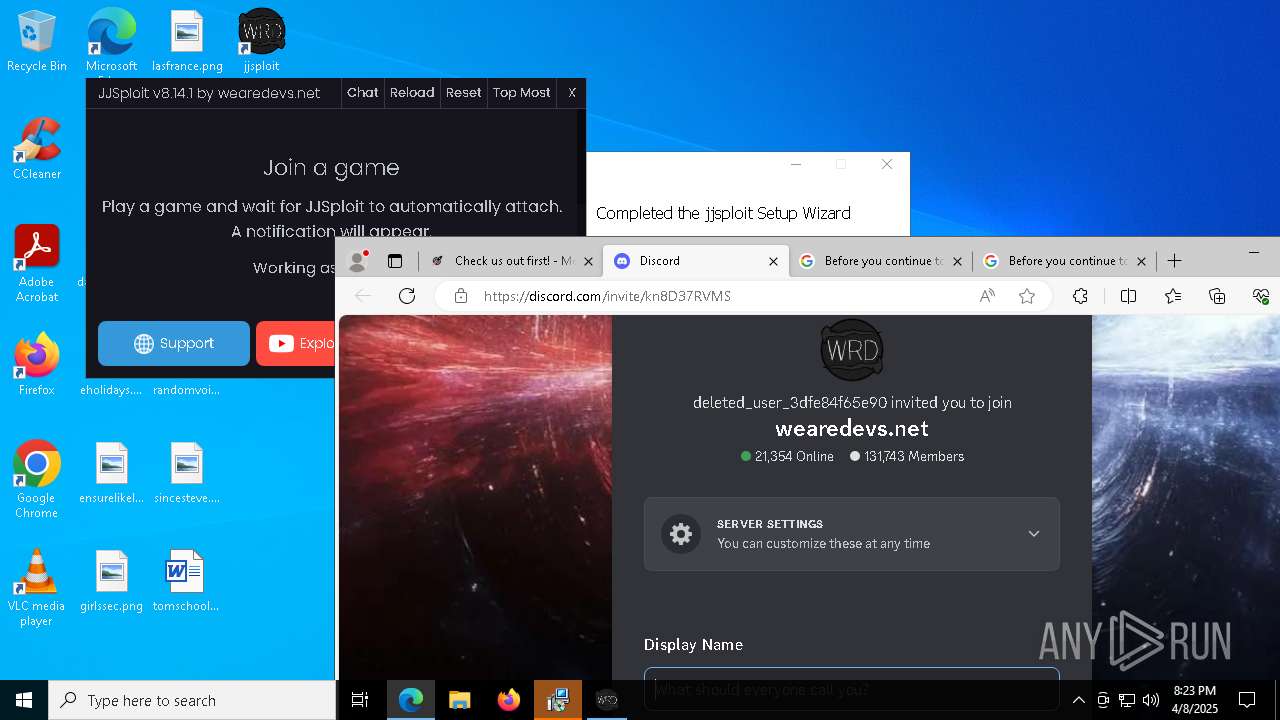1280x720 pixels.
Task: Click the taskbar clock showing 8:23 PM
Action: point(1195,700)
